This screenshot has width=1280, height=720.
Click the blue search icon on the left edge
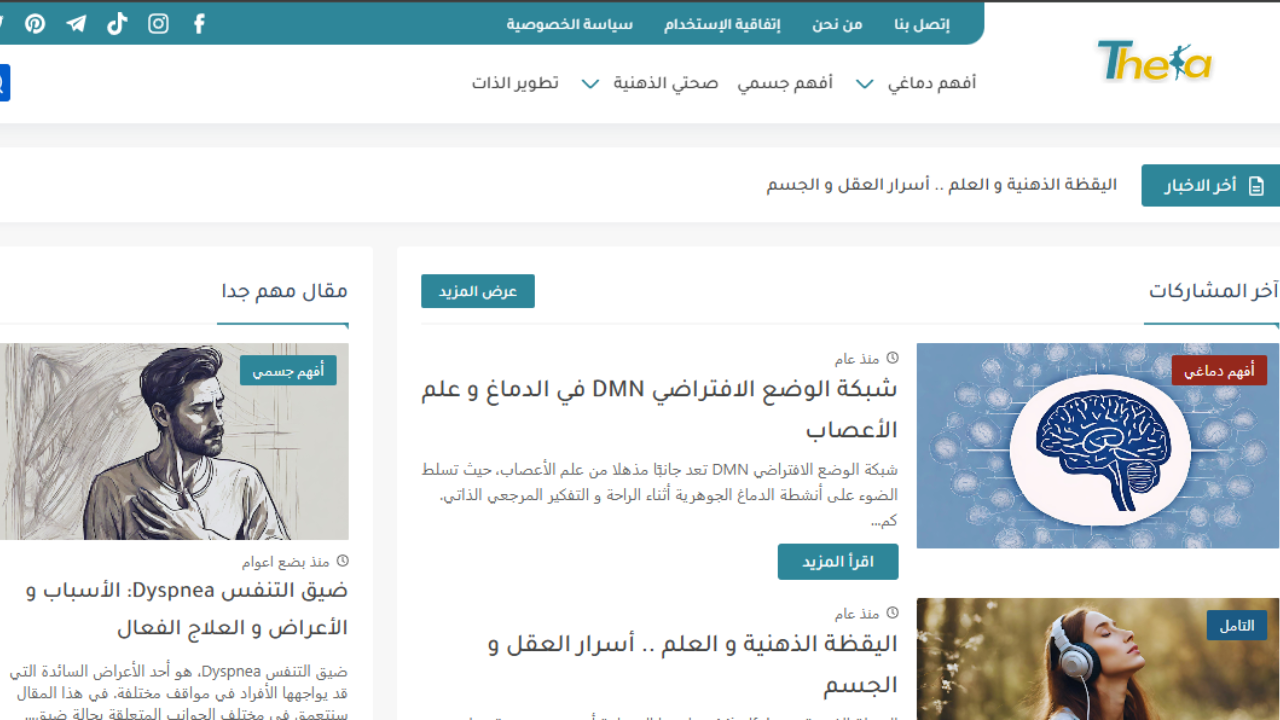point(6,81)
